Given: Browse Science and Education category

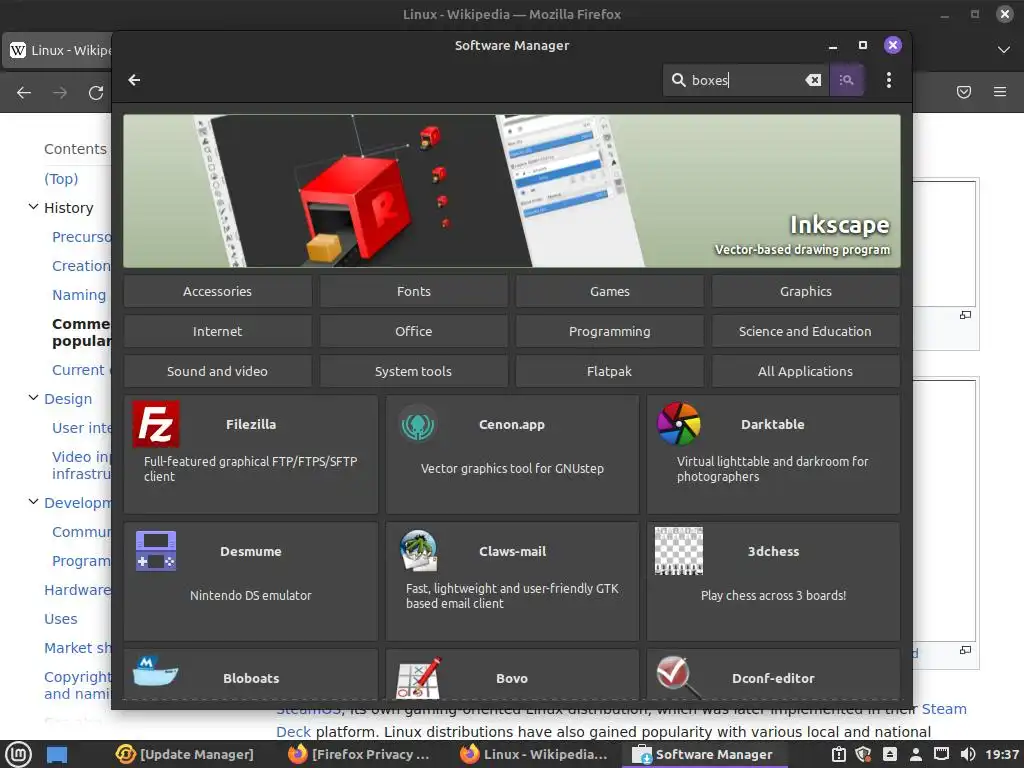Looking at the screenshot, I should (805, 331).
